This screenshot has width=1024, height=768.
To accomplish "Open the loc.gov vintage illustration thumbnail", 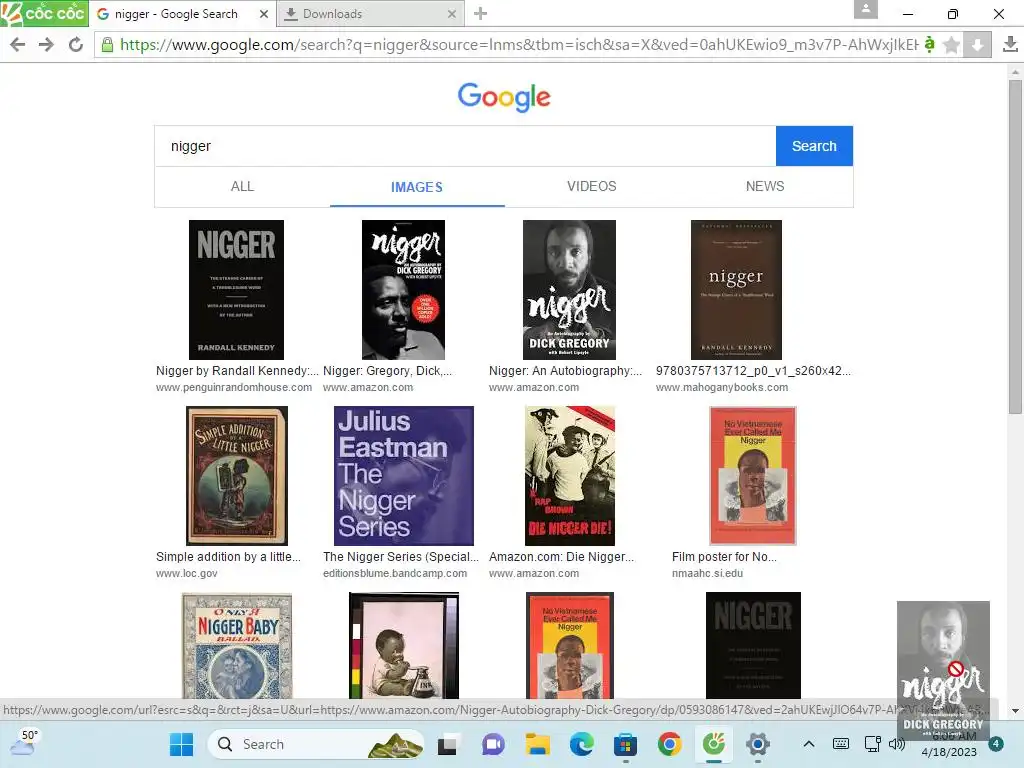I will 236,476.
